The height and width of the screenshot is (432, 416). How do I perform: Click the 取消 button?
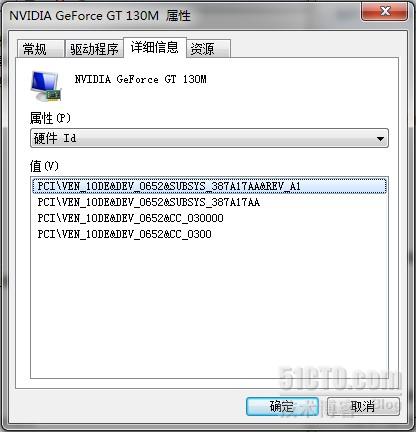[363, 406]
